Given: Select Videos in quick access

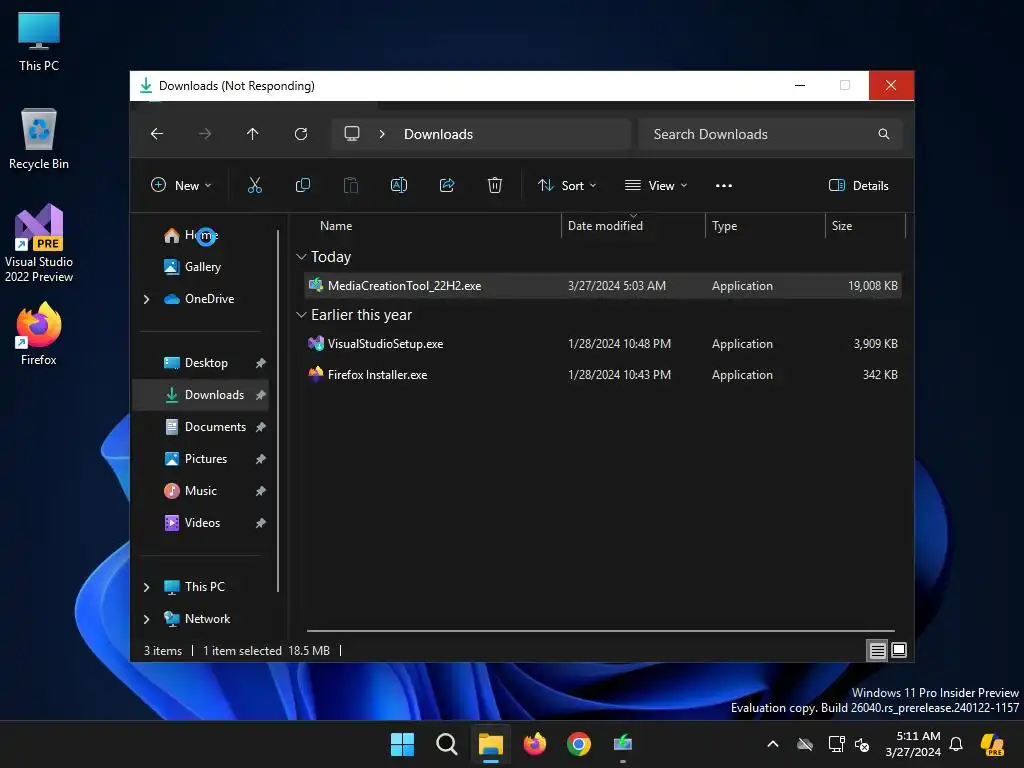Looking at the screenshot, I should coord(200,523).
